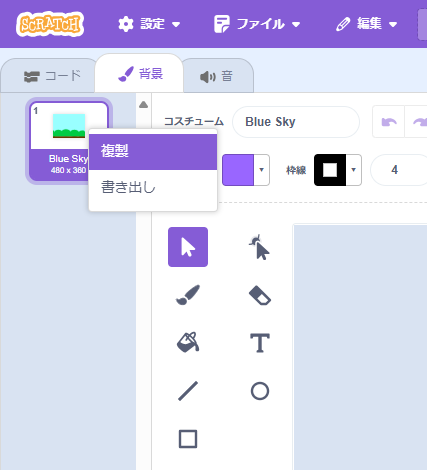Open the fill color dropdown arrow
Image resolution: width=427 pixels, height=470 pixels.
(262, 170)
